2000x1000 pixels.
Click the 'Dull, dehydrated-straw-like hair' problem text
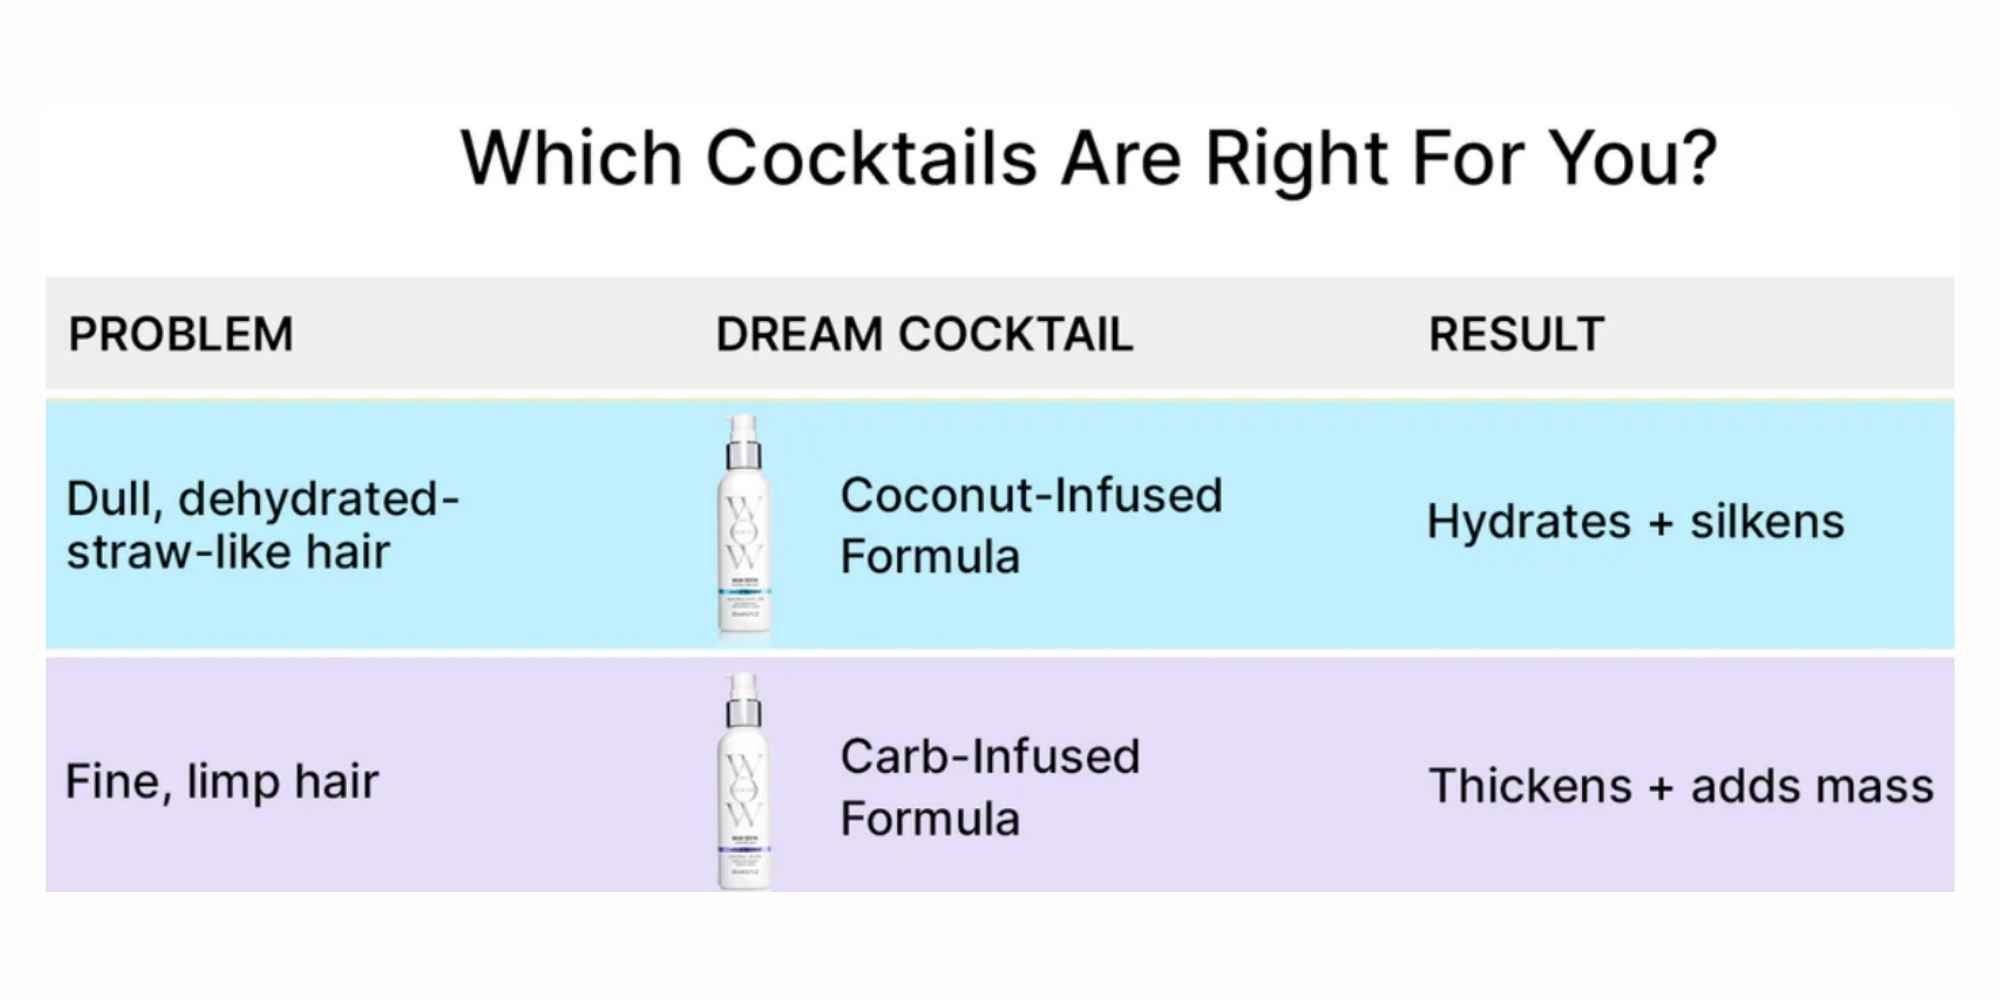coord(262,525)
